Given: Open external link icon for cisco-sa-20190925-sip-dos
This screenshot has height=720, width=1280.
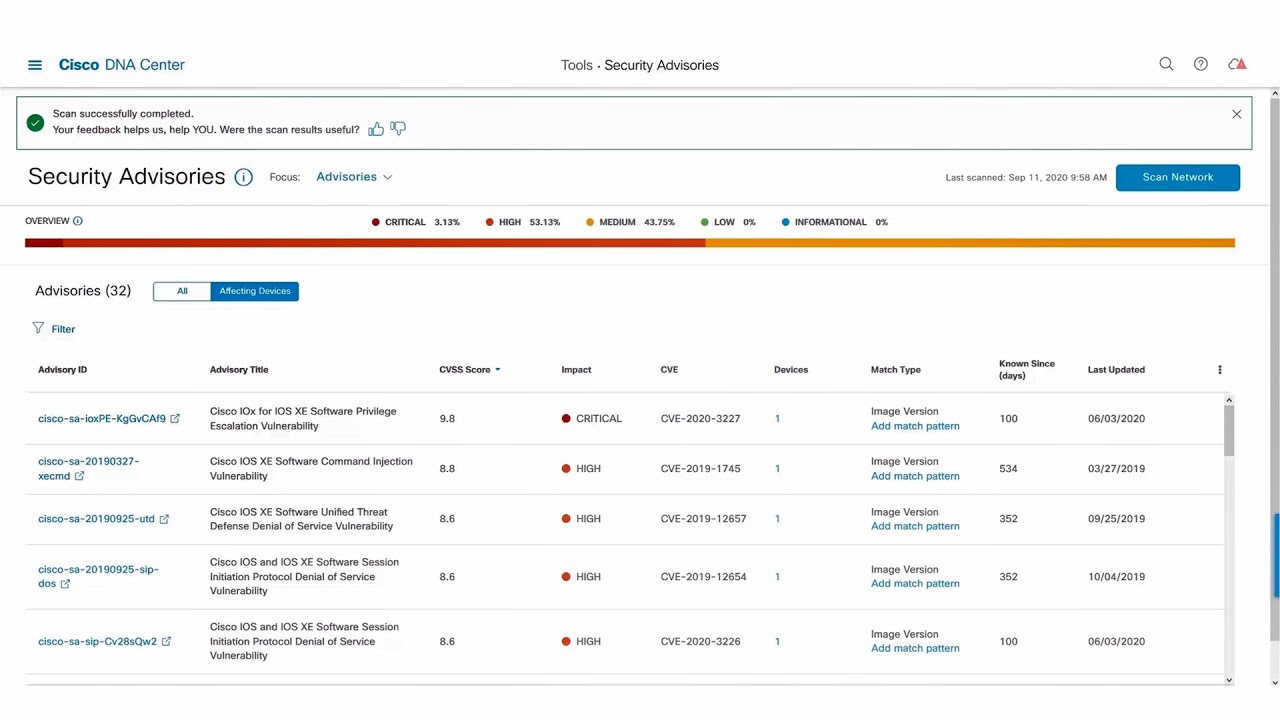Looking at the screenshot, I should [x=65, y=584].
